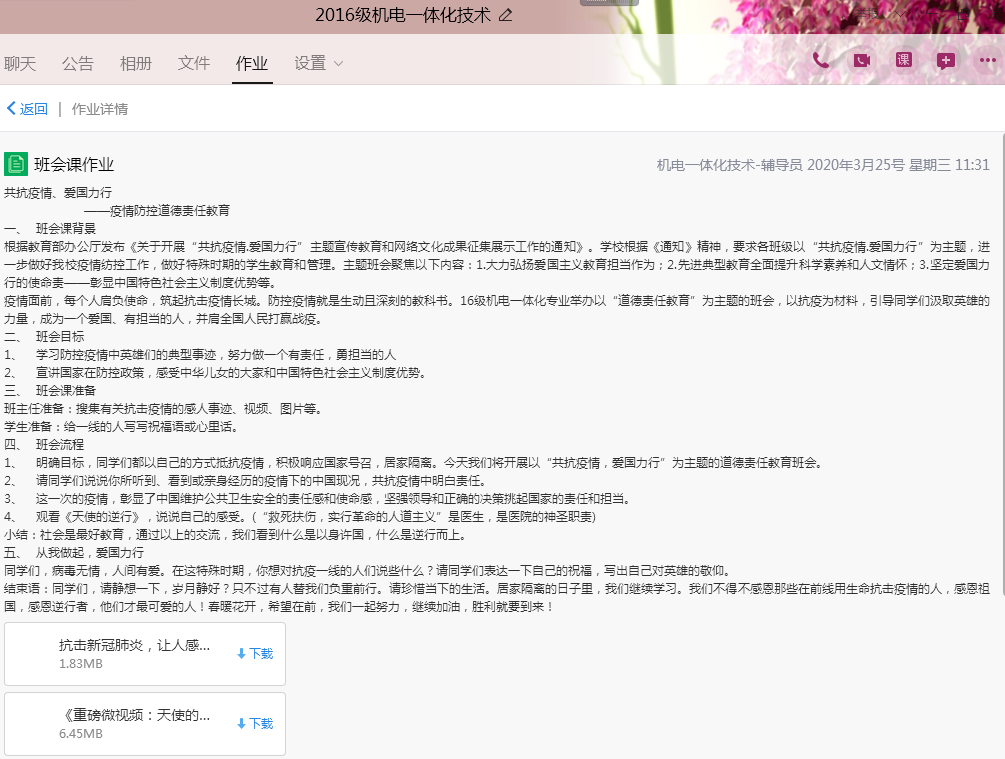Start a group video call

[862, 60]
